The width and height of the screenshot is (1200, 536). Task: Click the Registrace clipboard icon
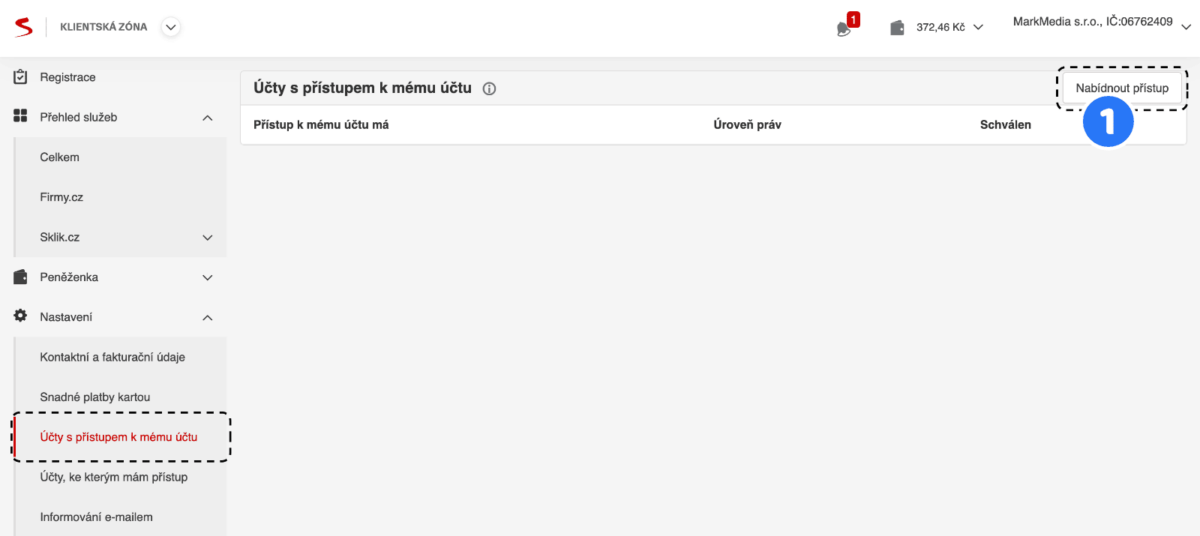[x=20, y=77]
